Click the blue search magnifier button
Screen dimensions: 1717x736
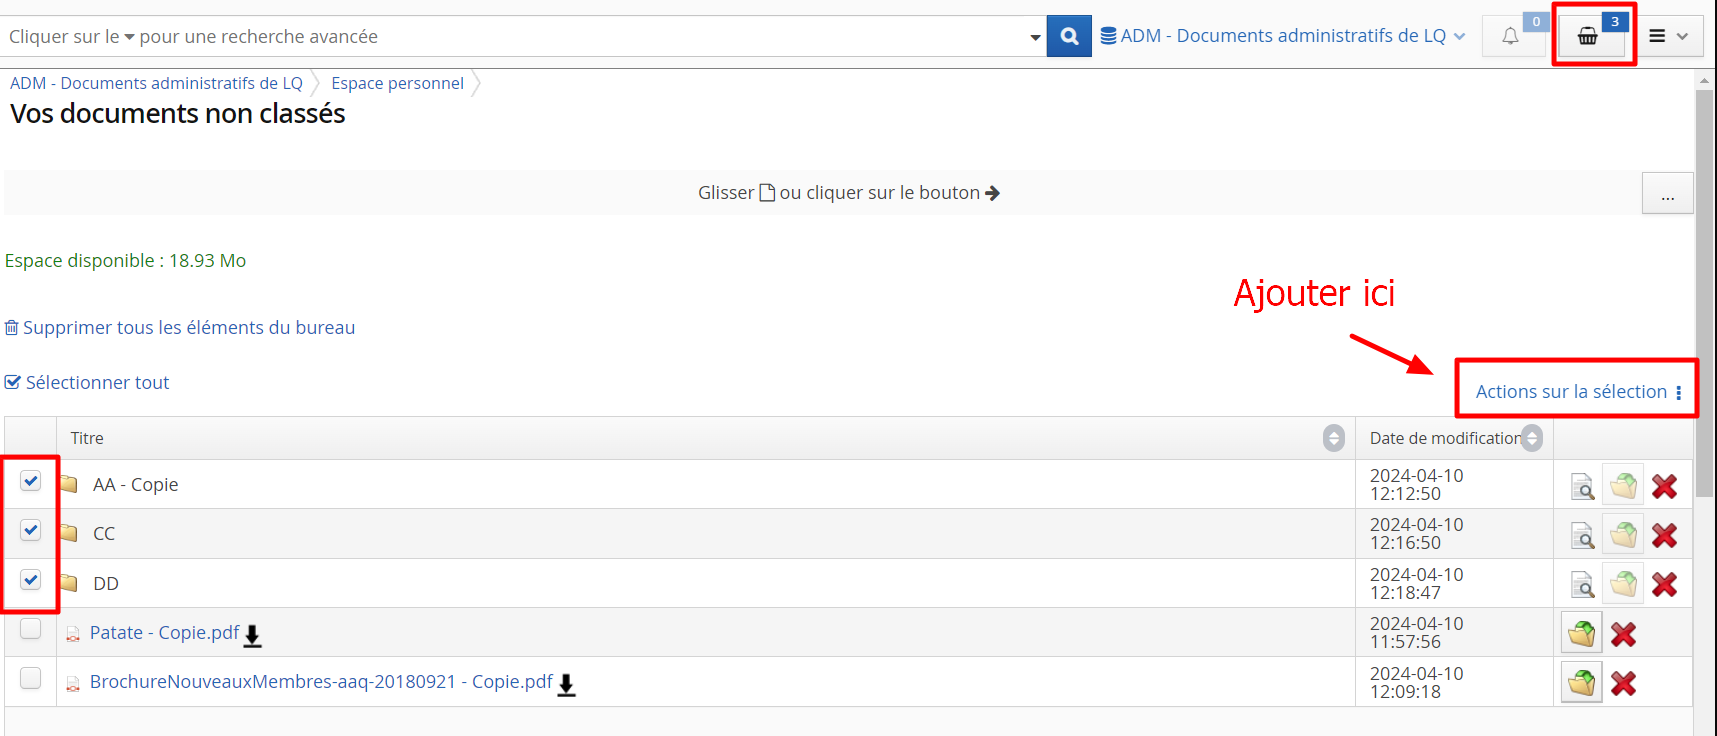pyautogui.click(x=1069, y=36)
